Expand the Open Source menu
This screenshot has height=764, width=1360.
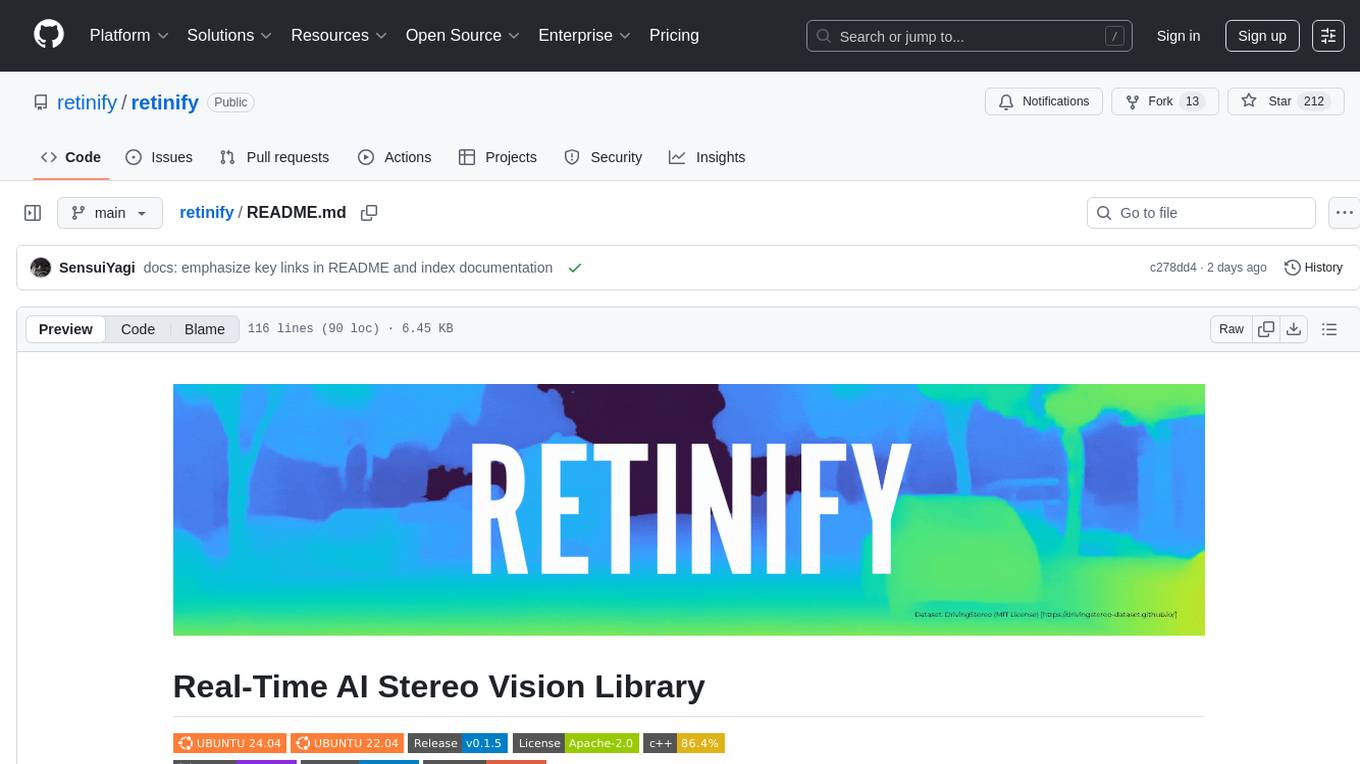pyautogui.click(x=463, y=35)
